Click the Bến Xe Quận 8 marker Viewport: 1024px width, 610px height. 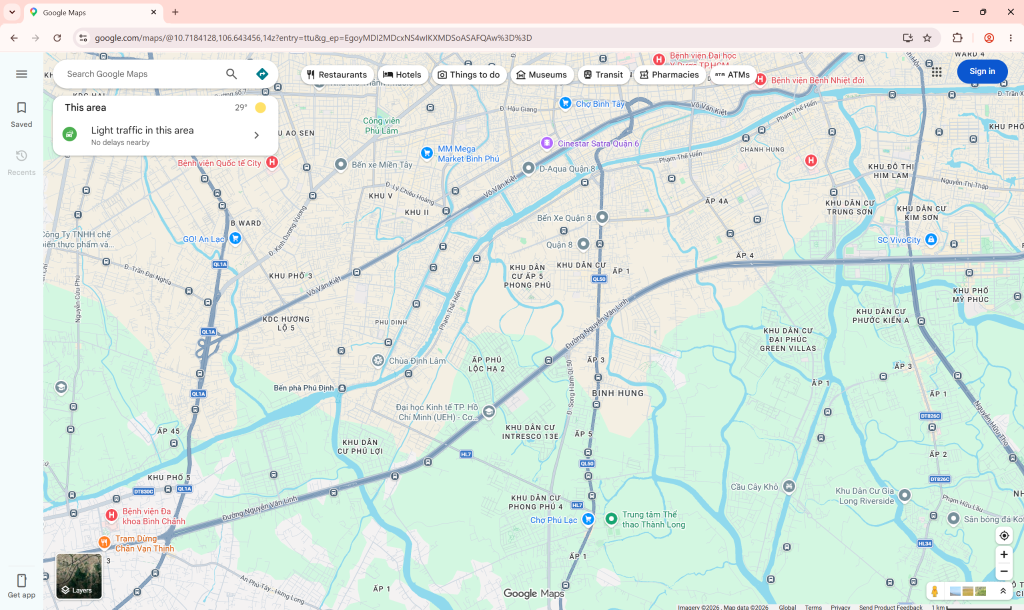[602, 217]
